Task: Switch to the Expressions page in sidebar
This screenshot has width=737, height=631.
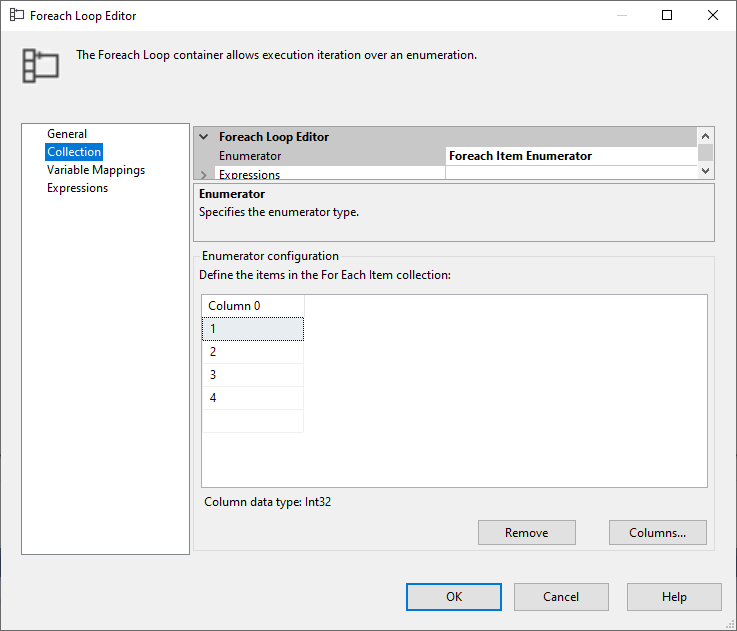Action: tap(78, 188)
